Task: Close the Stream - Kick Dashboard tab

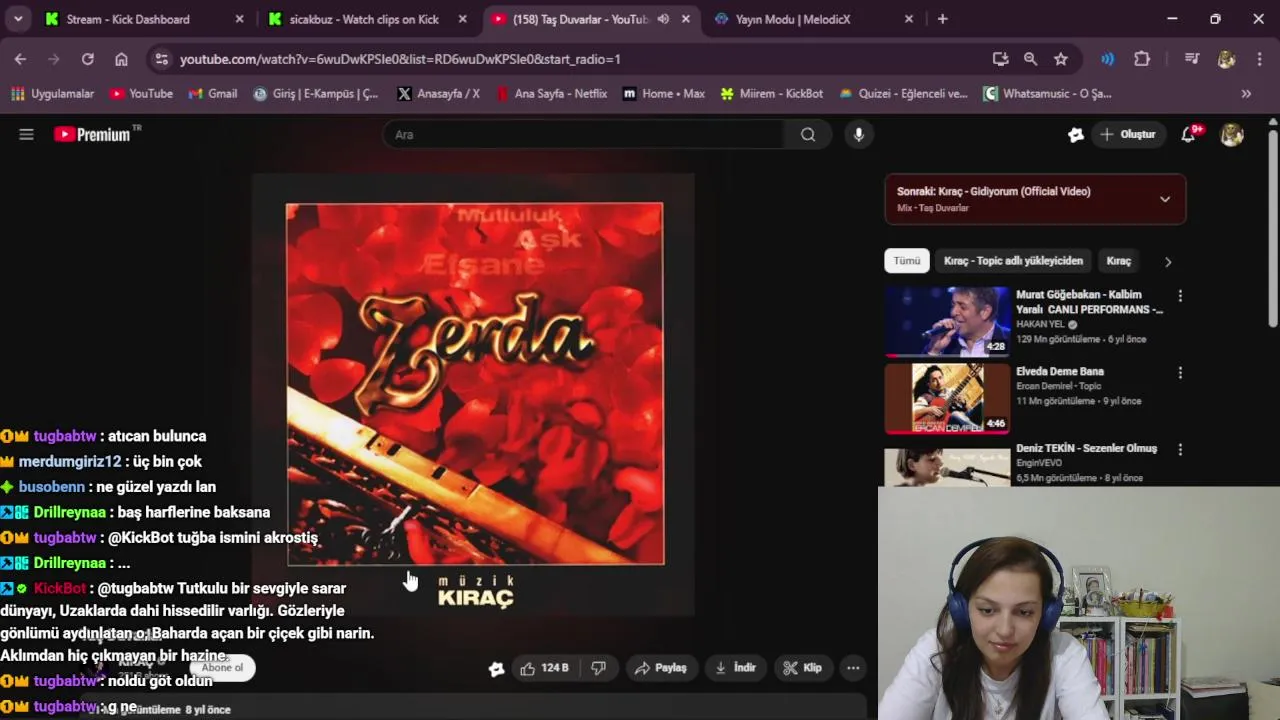Action: 239,19
